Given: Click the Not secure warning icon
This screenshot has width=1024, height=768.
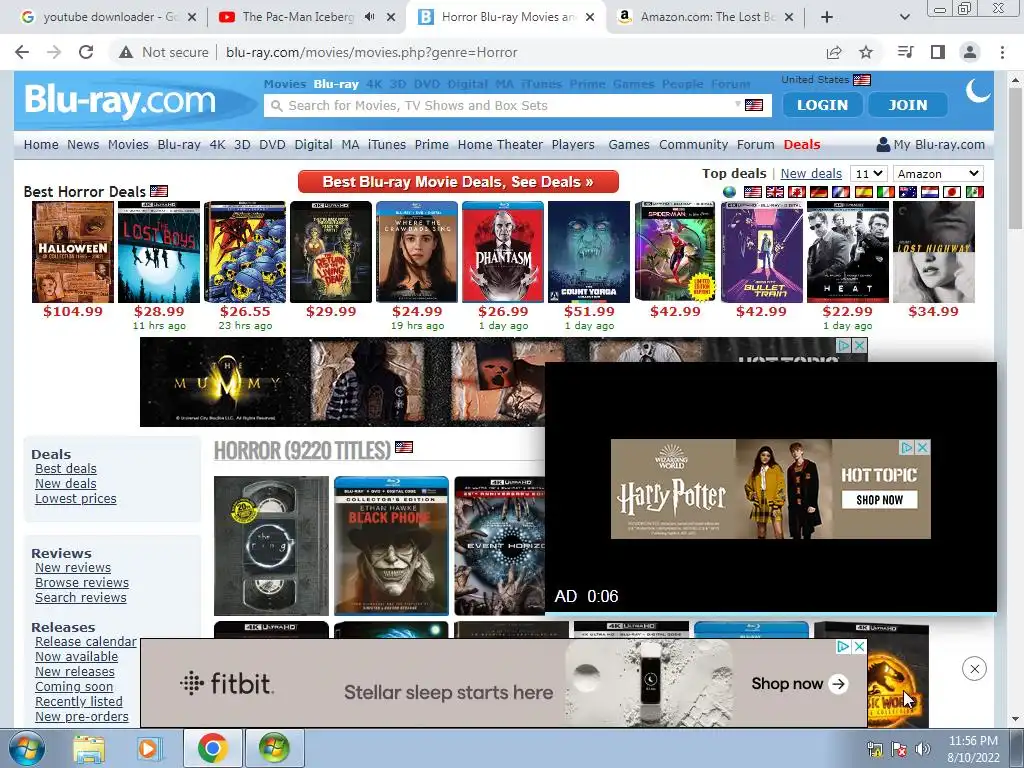Looking at the screenshot, I should (x=126, y=52).
